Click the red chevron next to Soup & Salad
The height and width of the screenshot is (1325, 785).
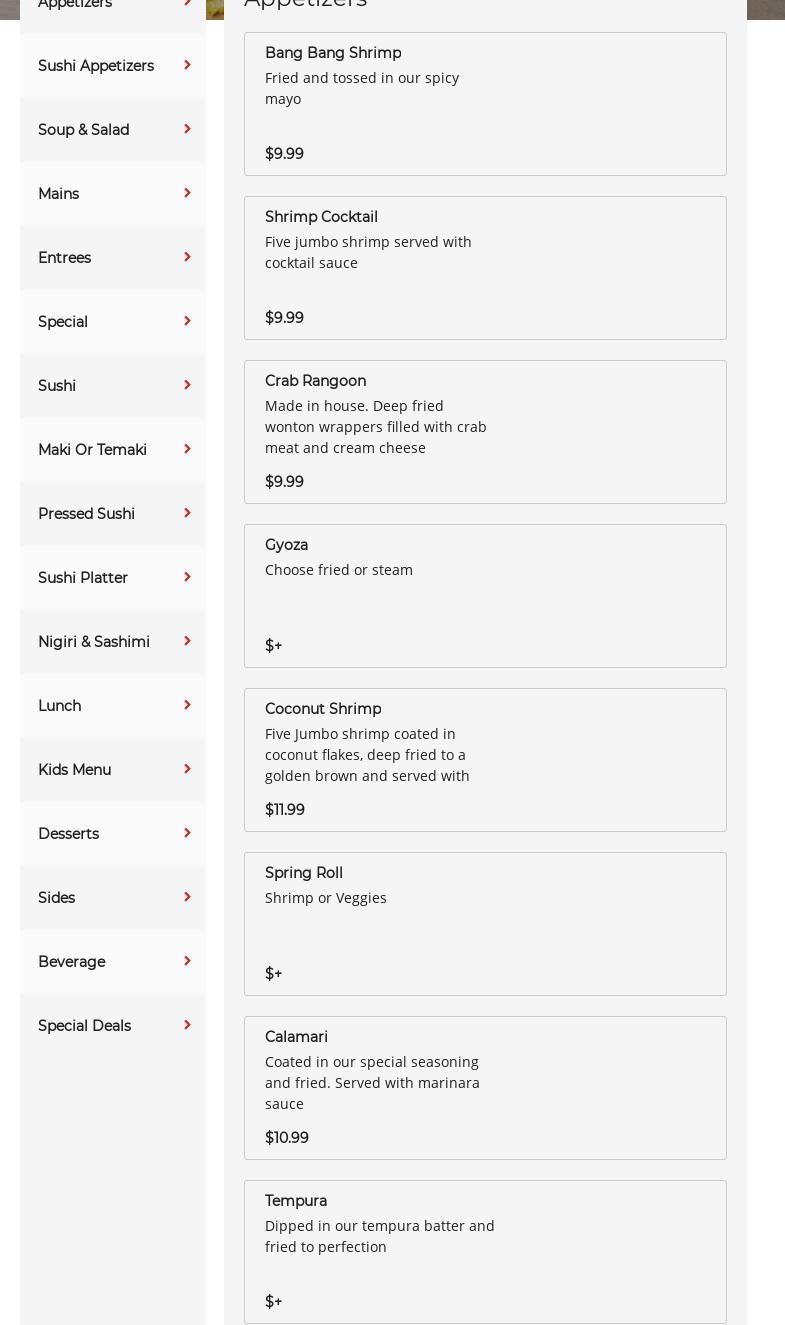tap(187, 129)
